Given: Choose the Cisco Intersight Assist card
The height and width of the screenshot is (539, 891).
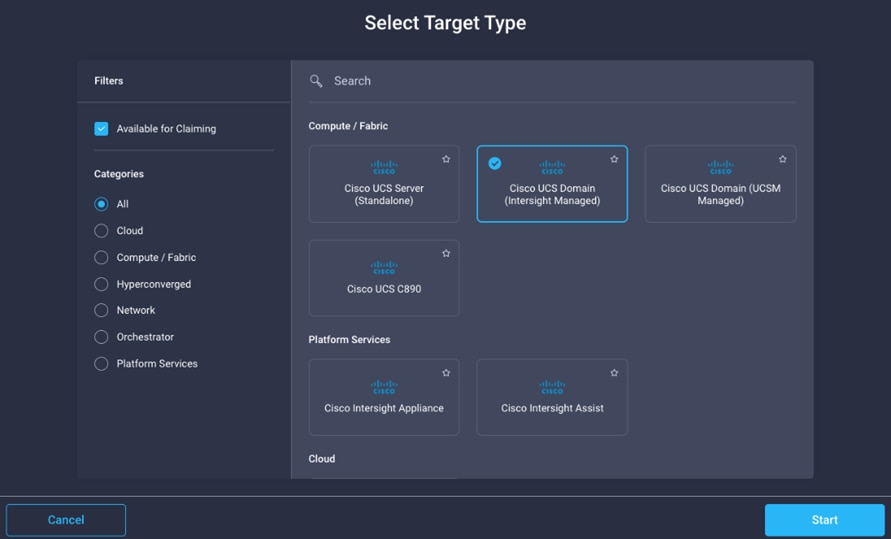Looking at the screenshot, I should [x=552, y=397].
